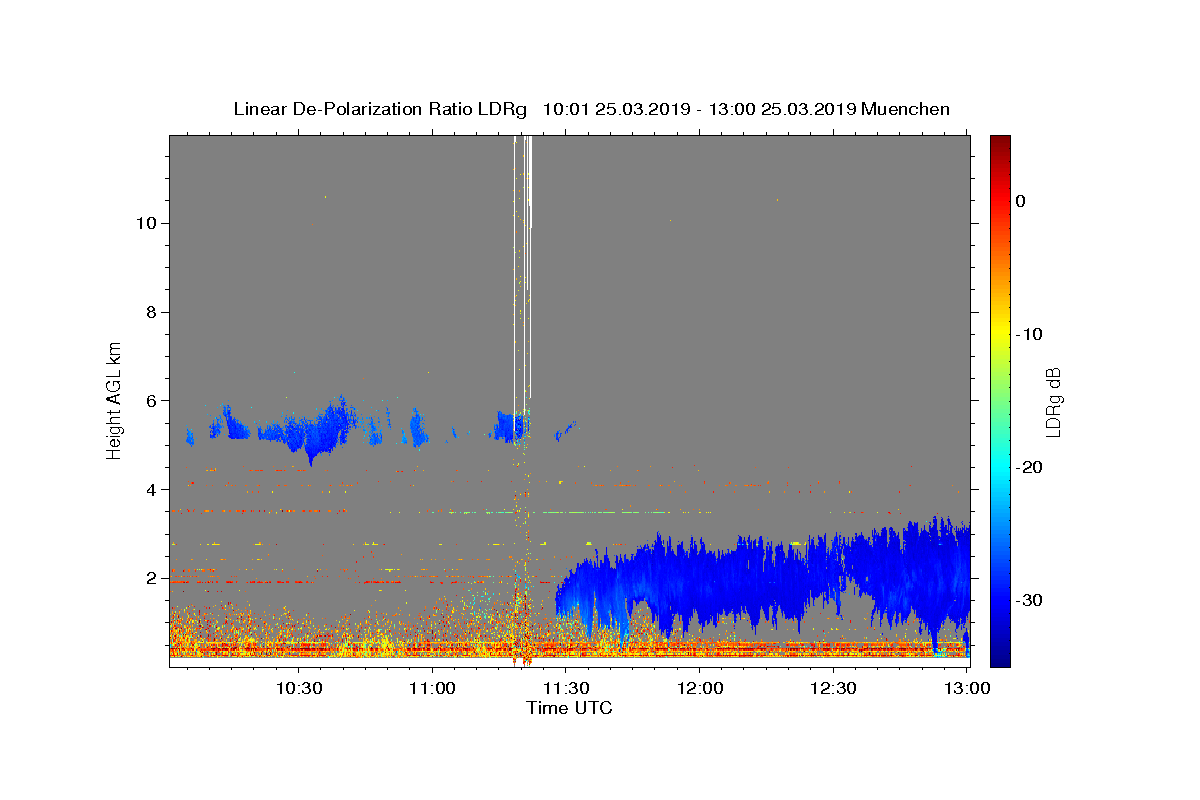Screen dimensions: 1200x800
Task: Click the colorbar value -30
Action: click(x=1028, y=600)
